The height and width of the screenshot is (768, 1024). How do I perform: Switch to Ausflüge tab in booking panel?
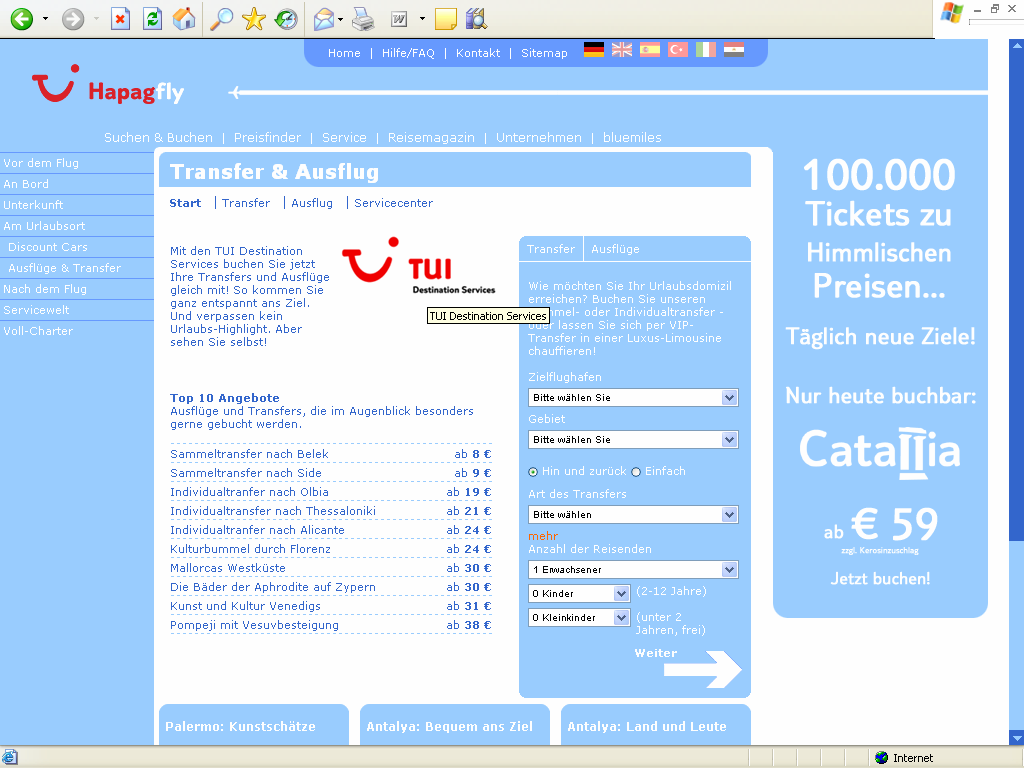[x=615, y=249]
